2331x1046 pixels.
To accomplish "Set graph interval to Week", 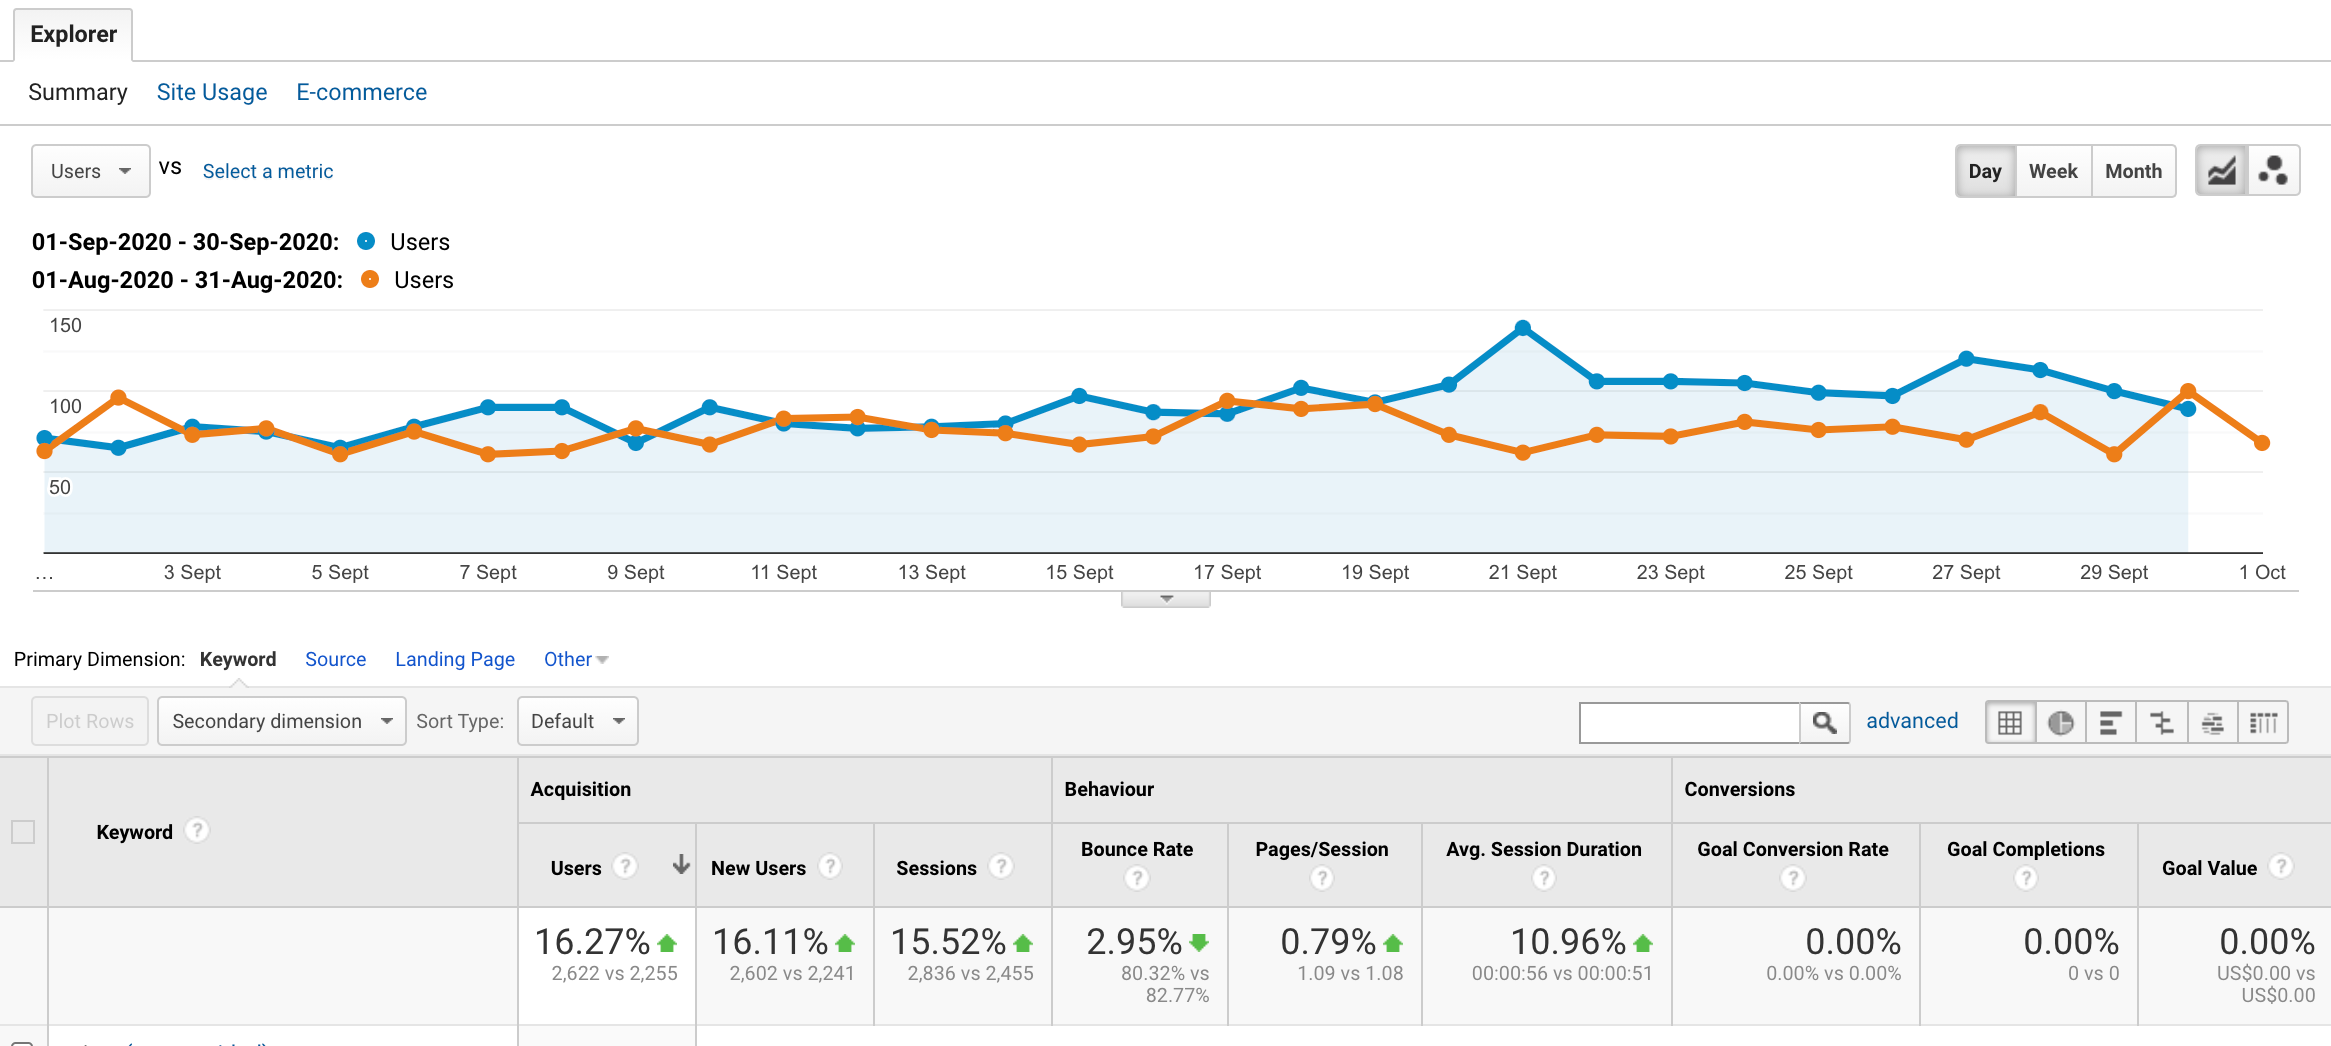I will 2053,171.
